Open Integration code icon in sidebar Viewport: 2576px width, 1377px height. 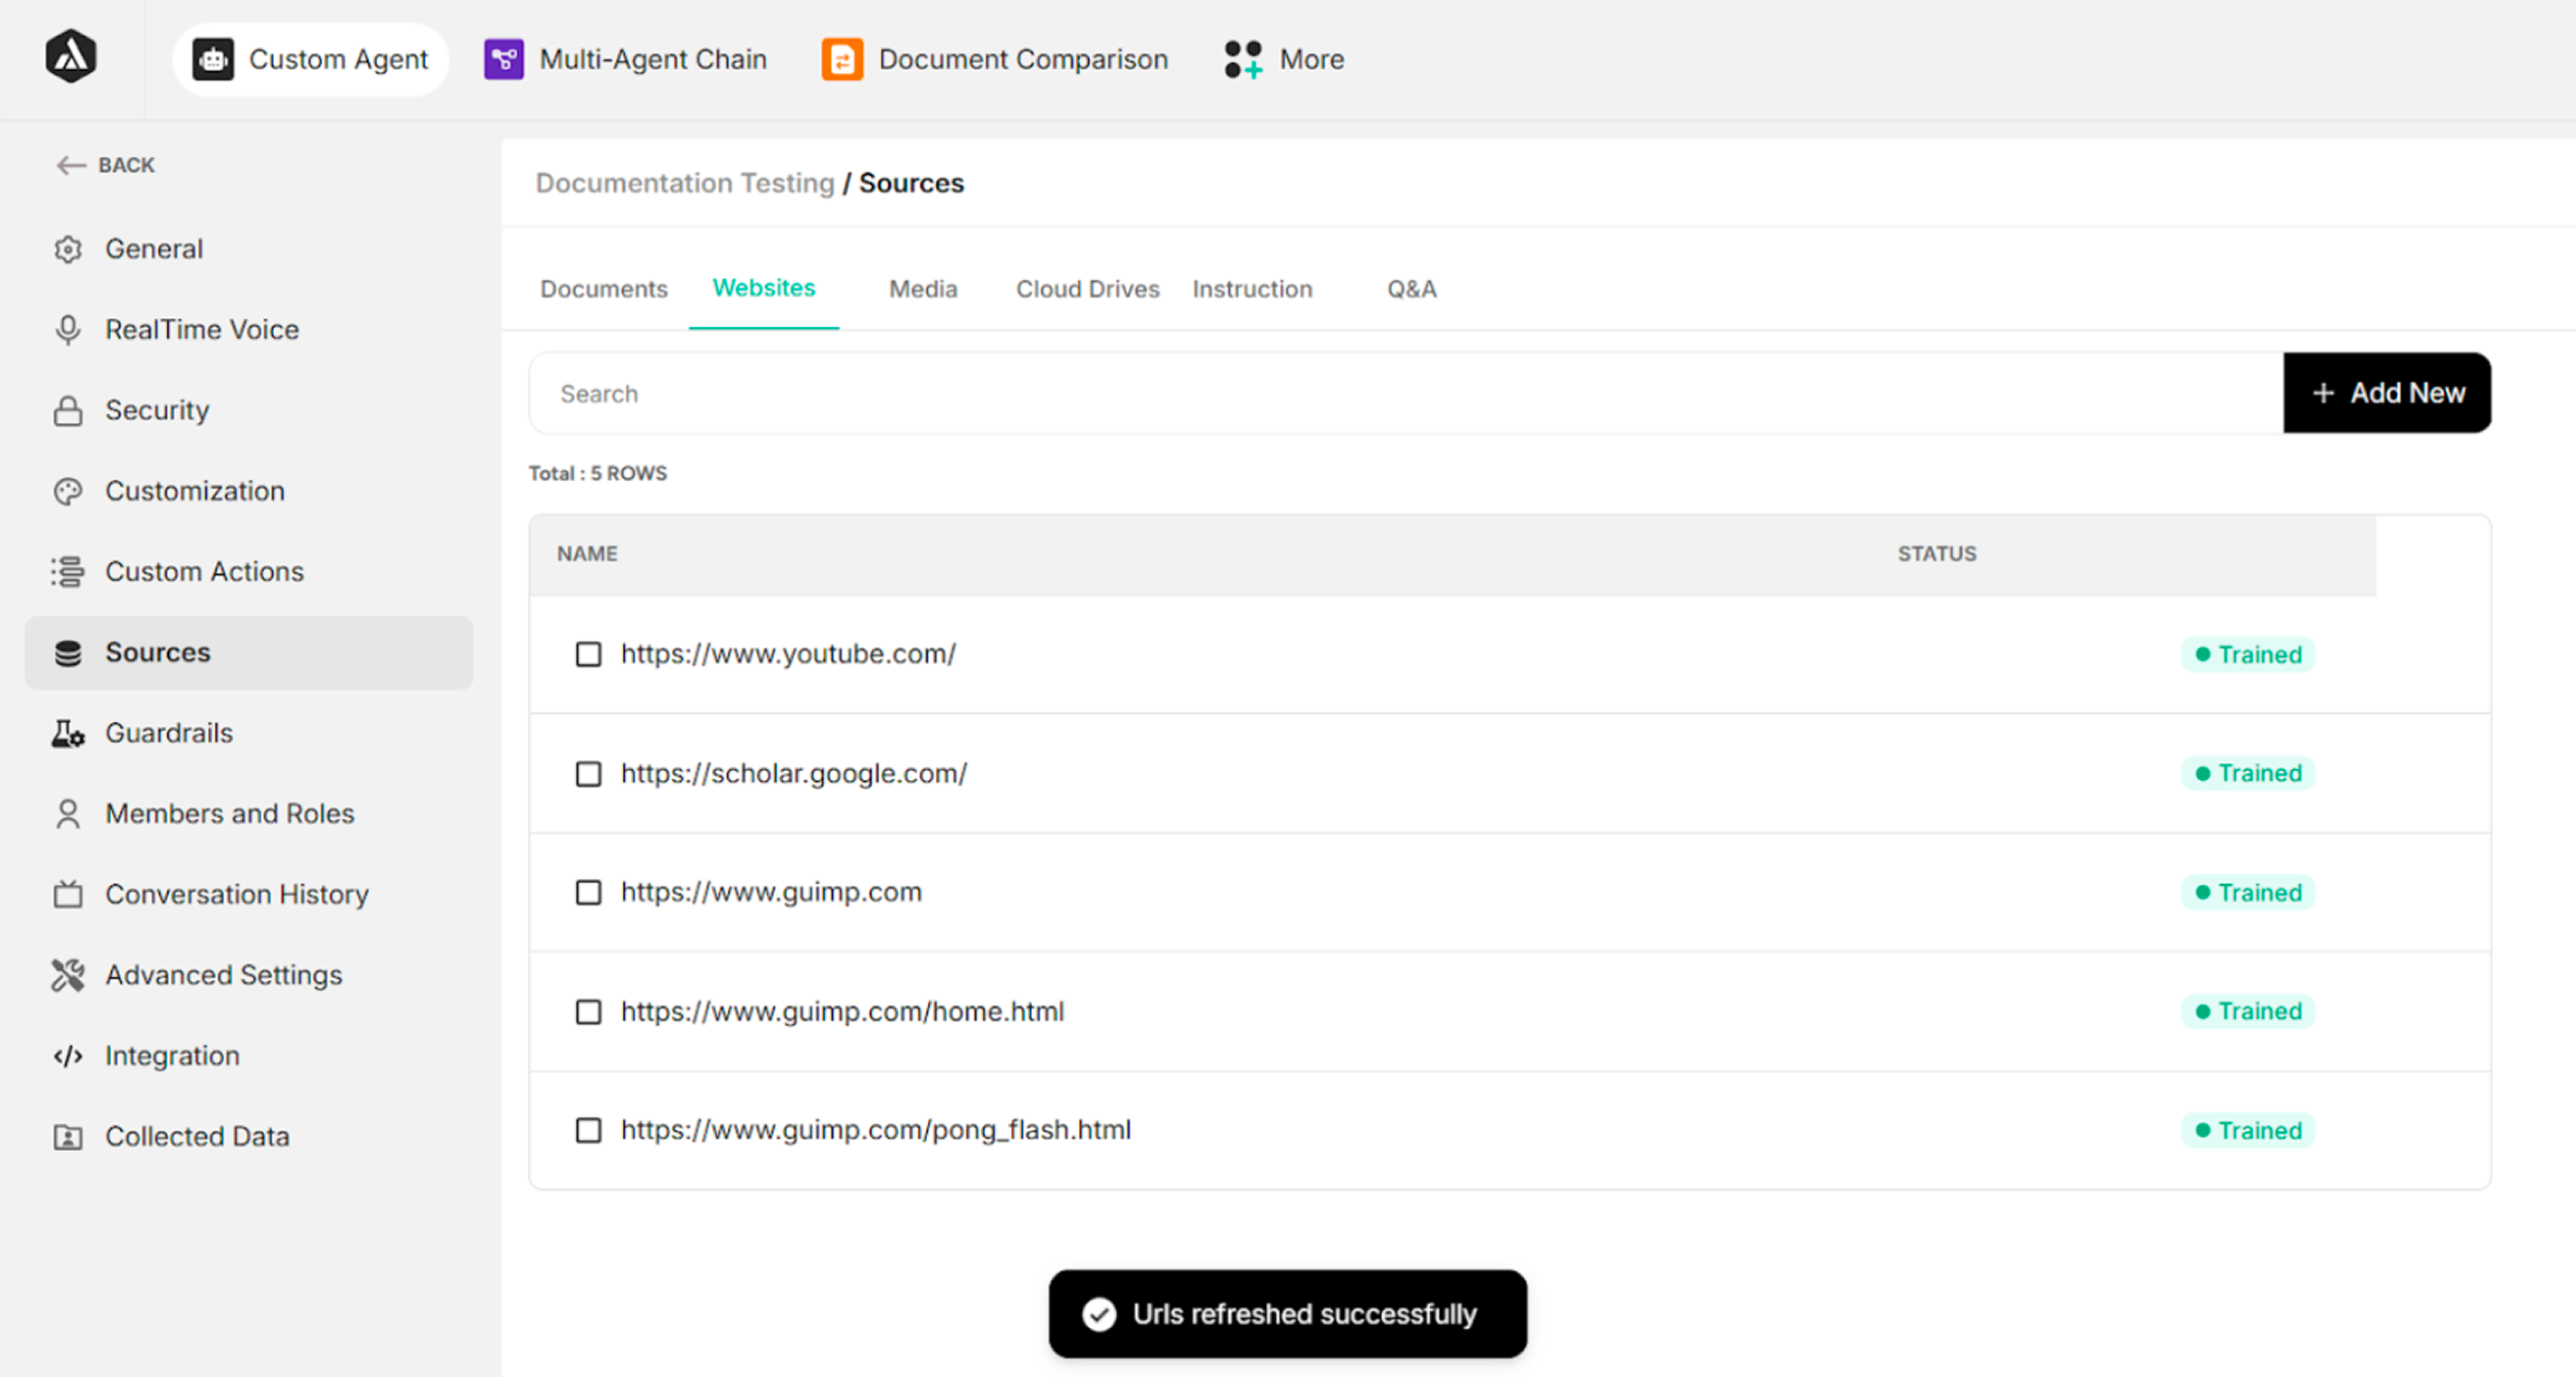click(x=68, y=1056)
